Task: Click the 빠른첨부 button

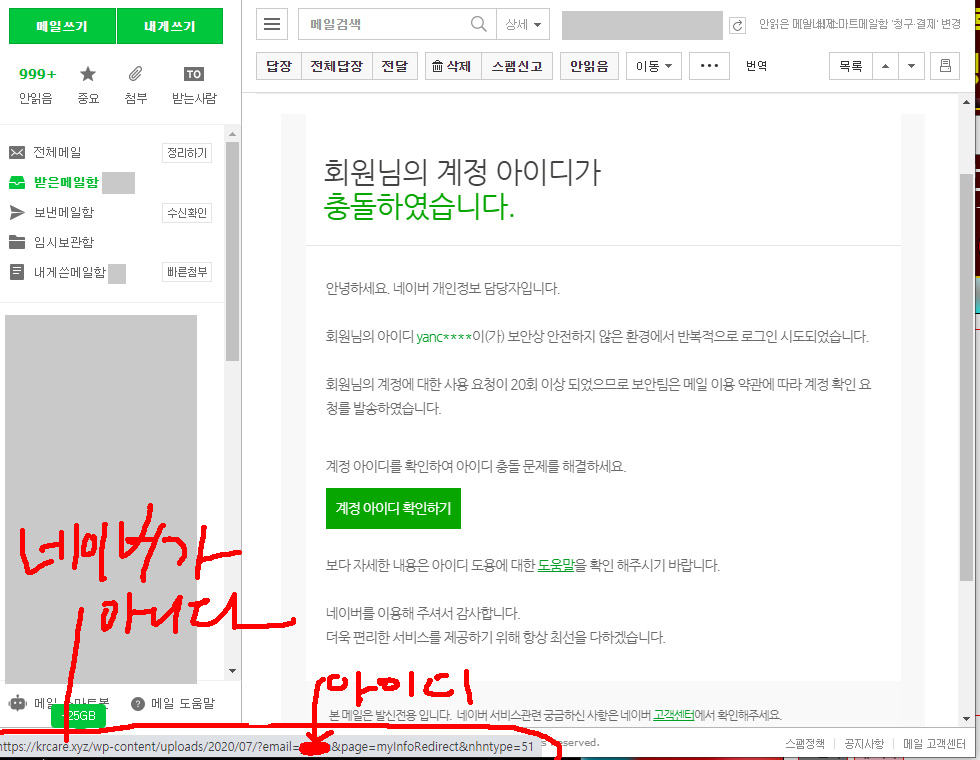Action: (187, 272)
